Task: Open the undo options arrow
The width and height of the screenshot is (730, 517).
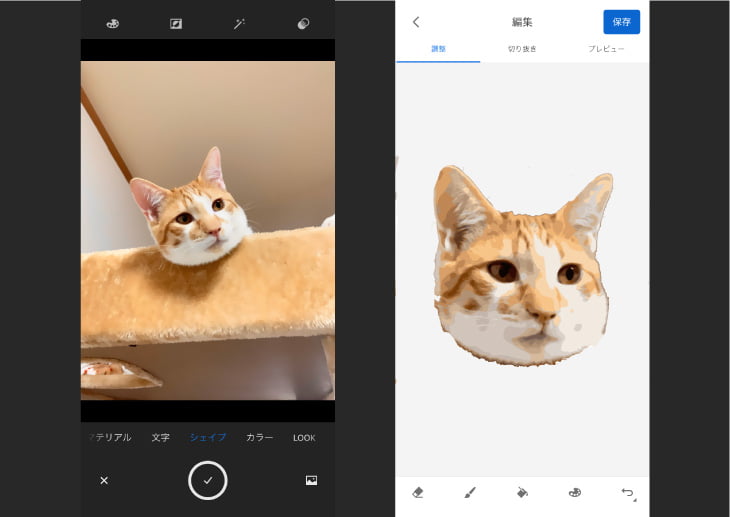Action: pyautogui.click(x=627, y=492)
